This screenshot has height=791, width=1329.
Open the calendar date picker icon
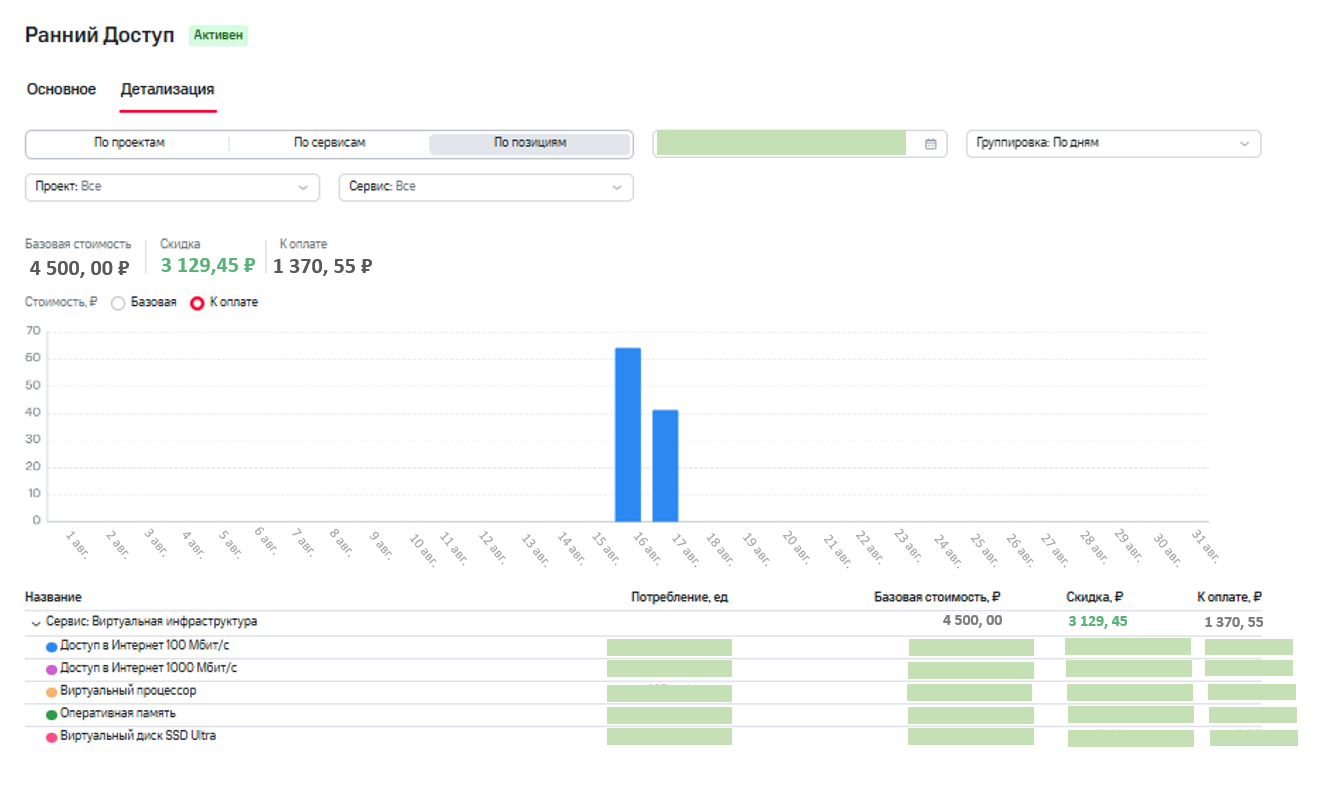point(930,144)
